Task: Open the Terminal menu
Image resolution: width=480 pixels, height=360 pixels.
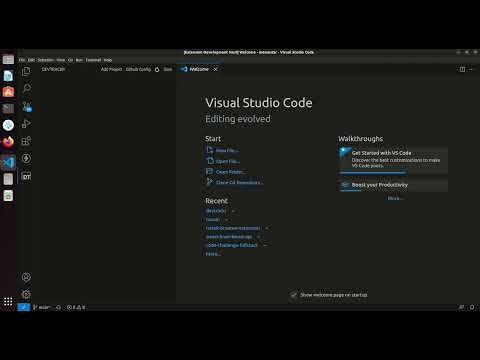Action: coord(93,60)
